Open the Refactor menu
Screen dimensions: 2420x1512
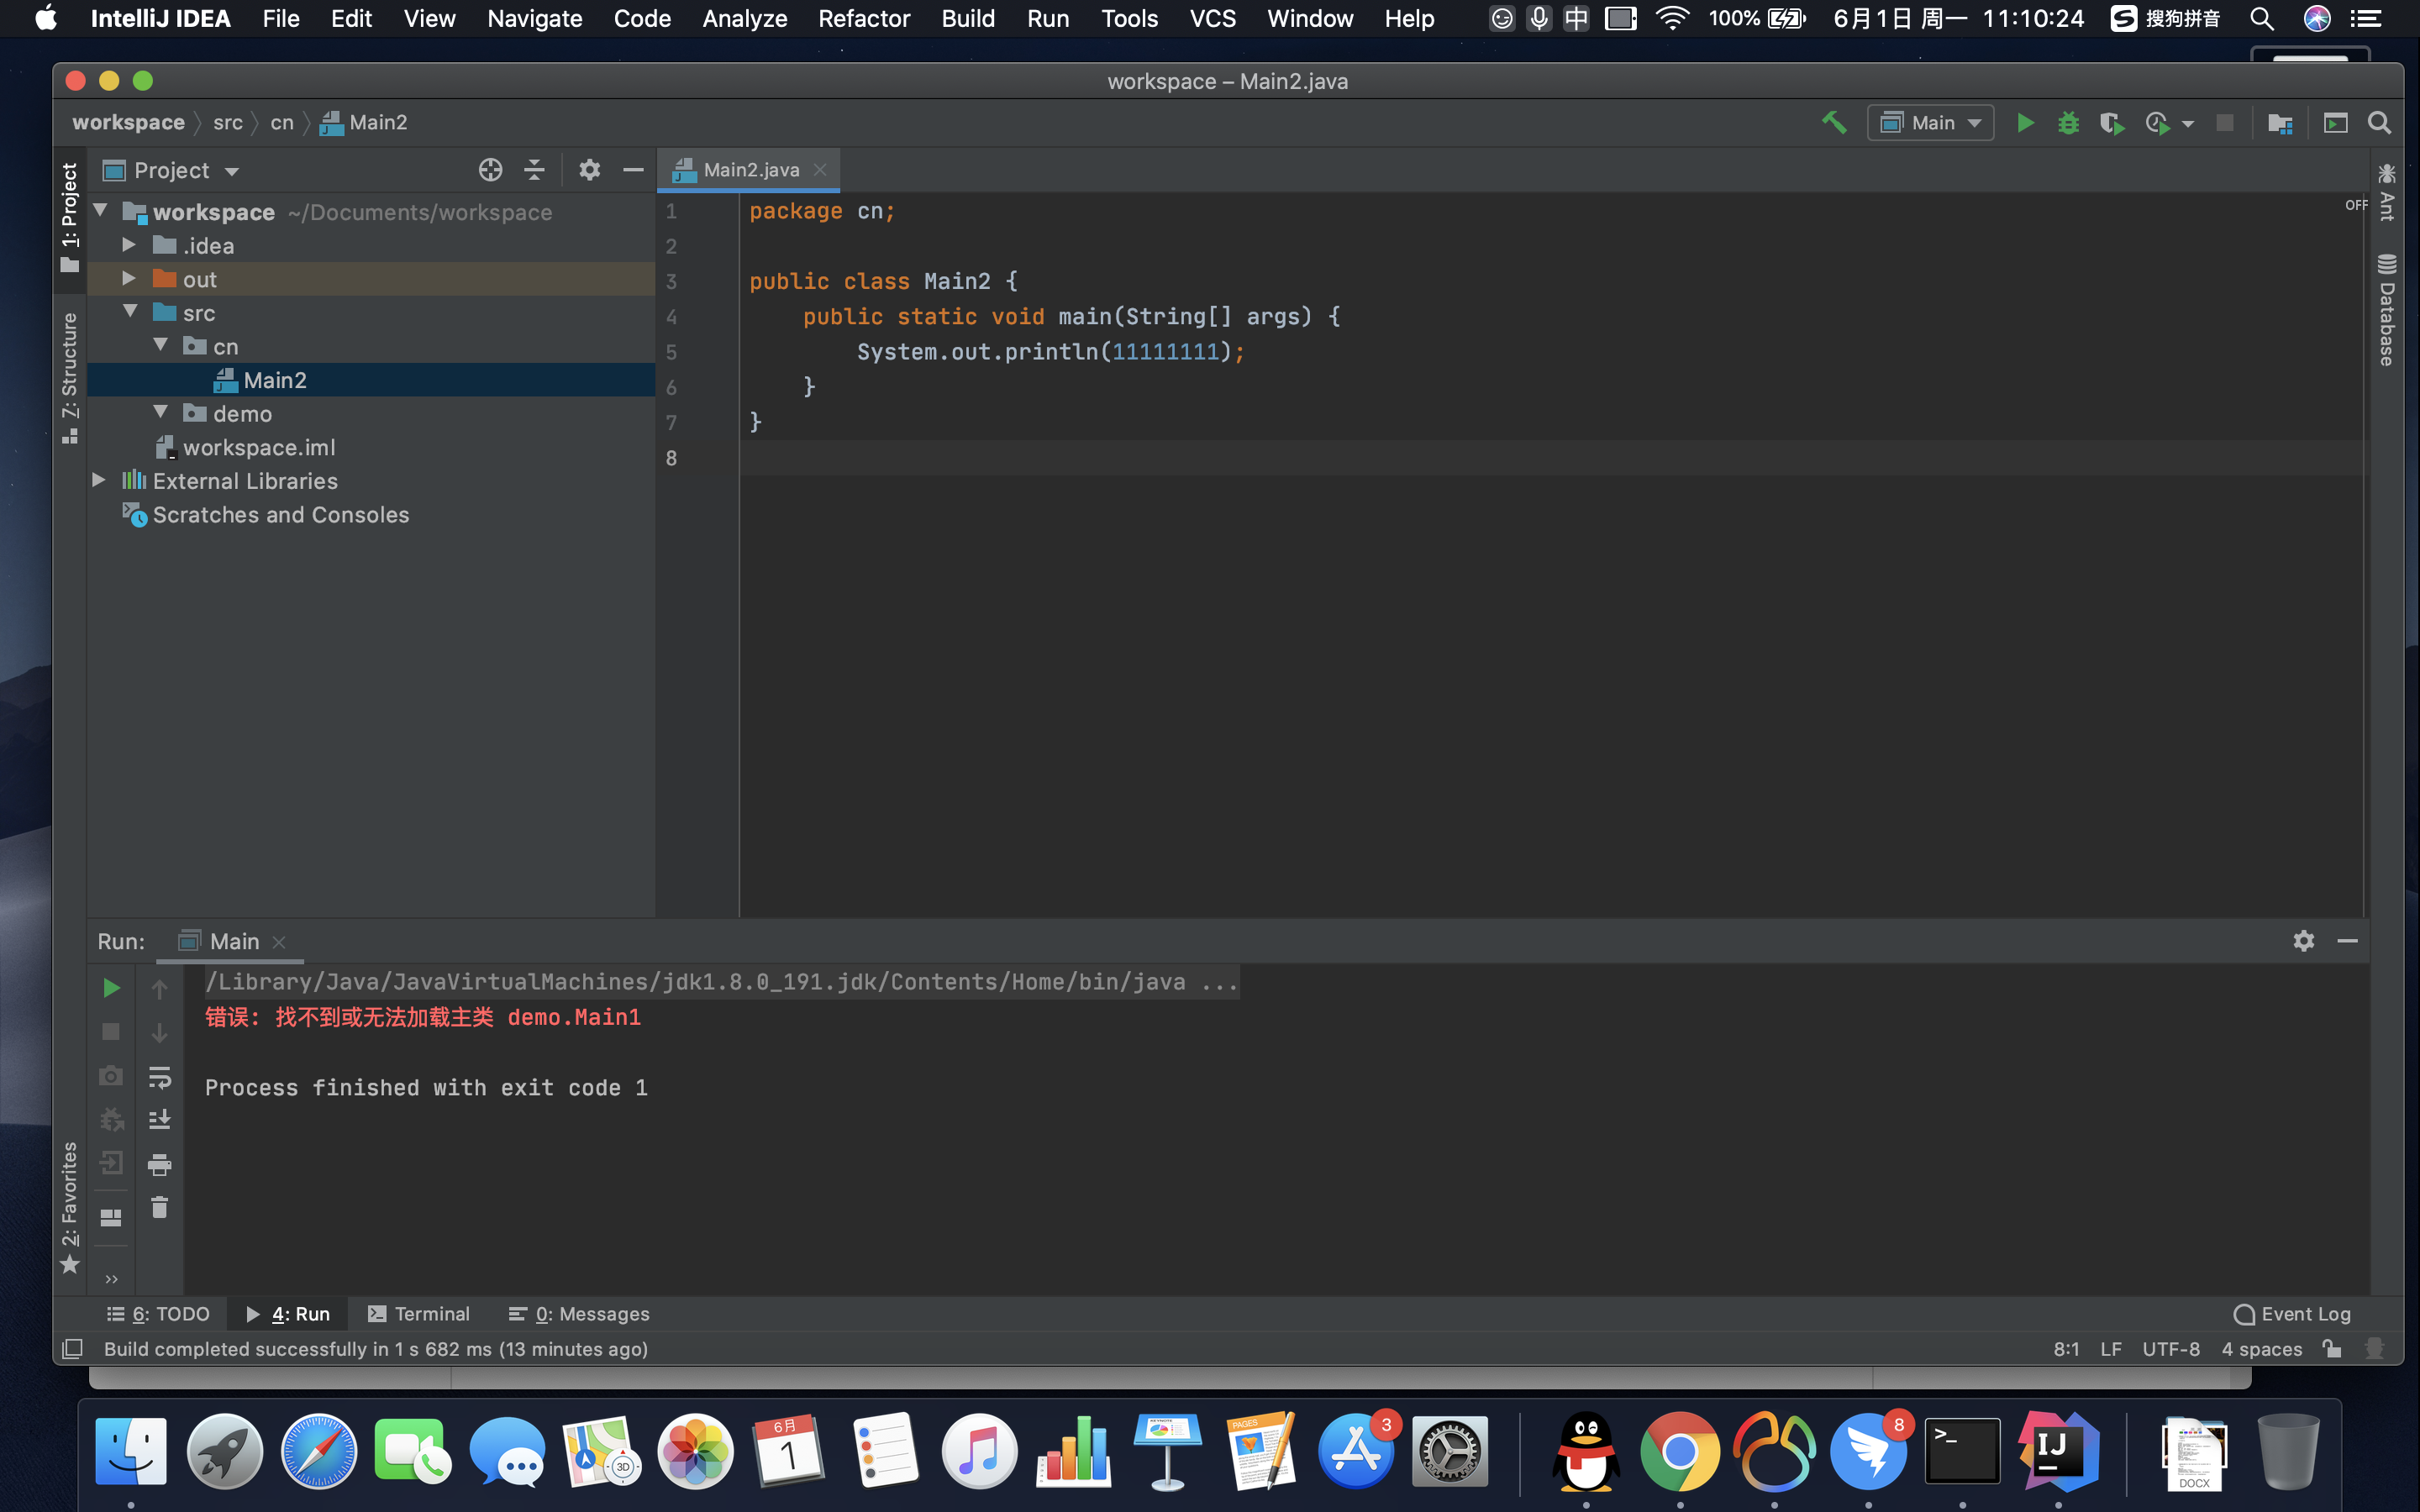point(864,18)
